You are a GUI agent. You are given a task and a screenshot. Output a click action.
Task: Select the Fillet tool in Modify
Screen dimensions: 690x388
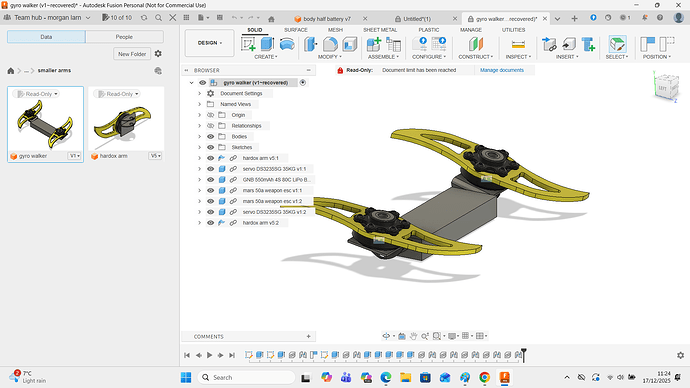click(330, 44)
